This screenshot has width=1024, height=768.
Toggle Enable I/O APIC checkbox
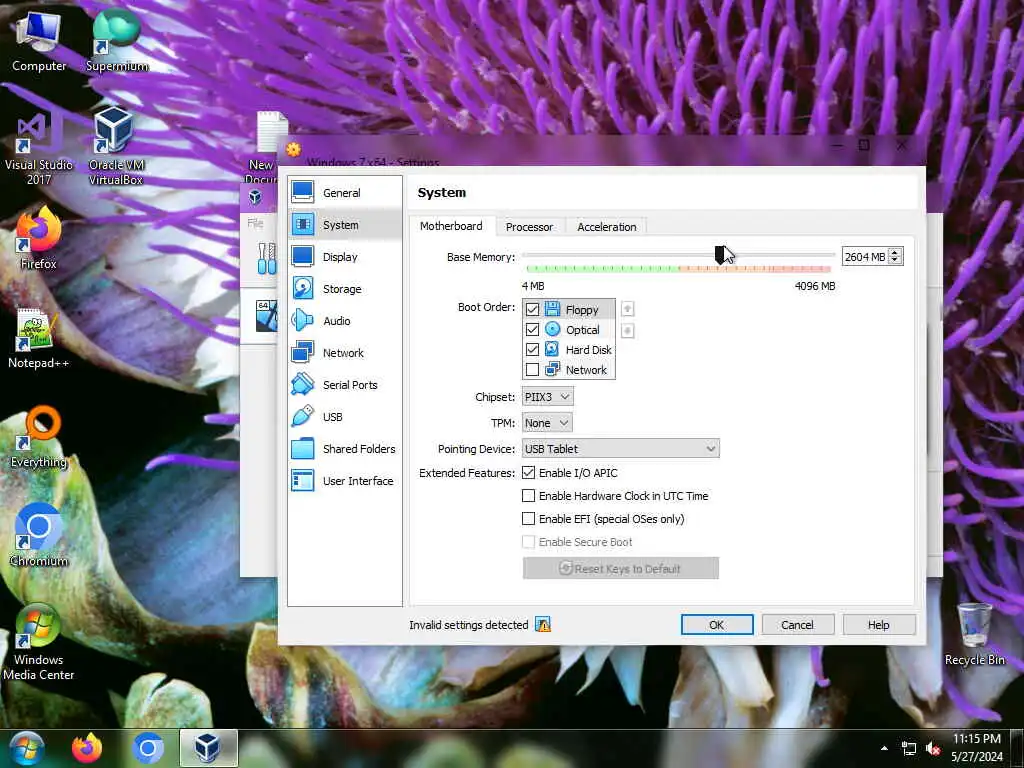(x=528, y=473)
